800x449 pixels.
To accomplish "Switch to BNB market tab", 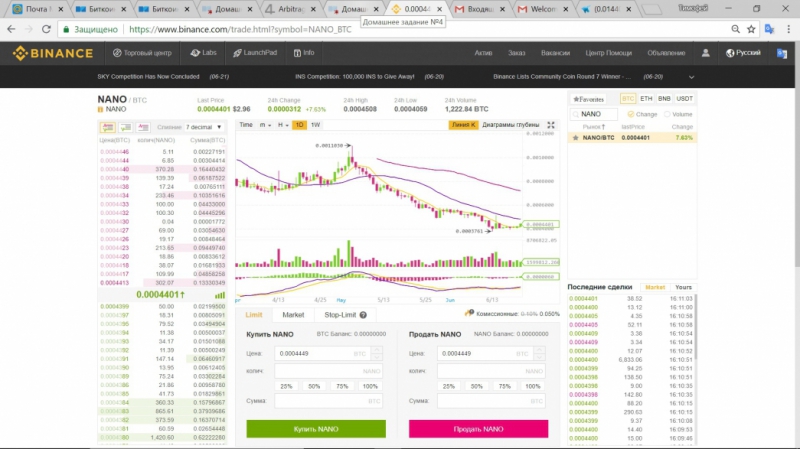I will tap(664, 98).
